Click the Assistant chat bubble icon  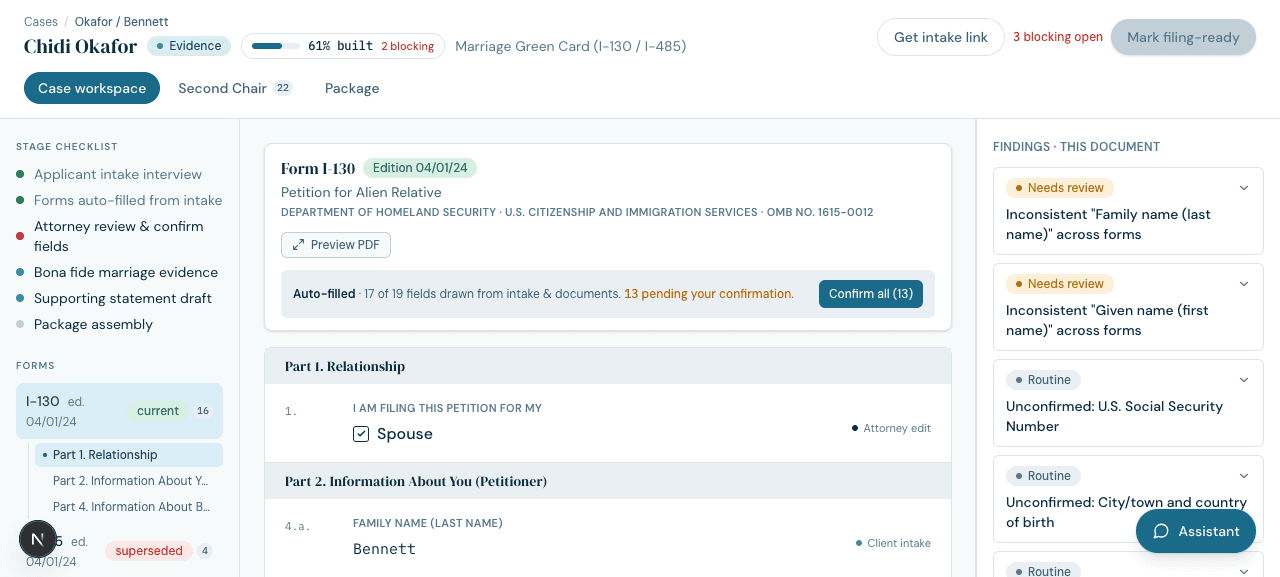point(1161,531)
